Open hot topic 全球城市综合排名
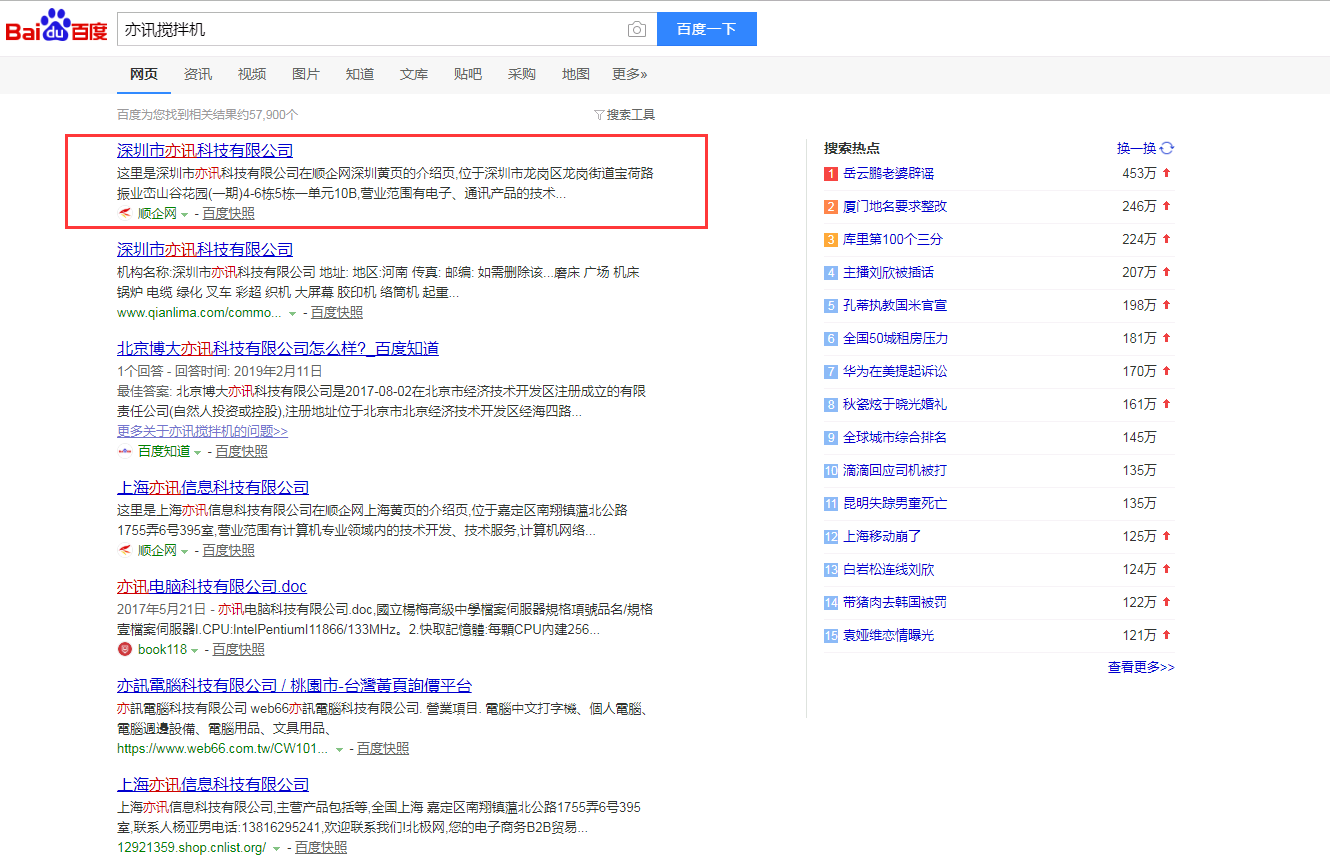This screenshot has height=862, width=1330. click(x=895, y=438)
